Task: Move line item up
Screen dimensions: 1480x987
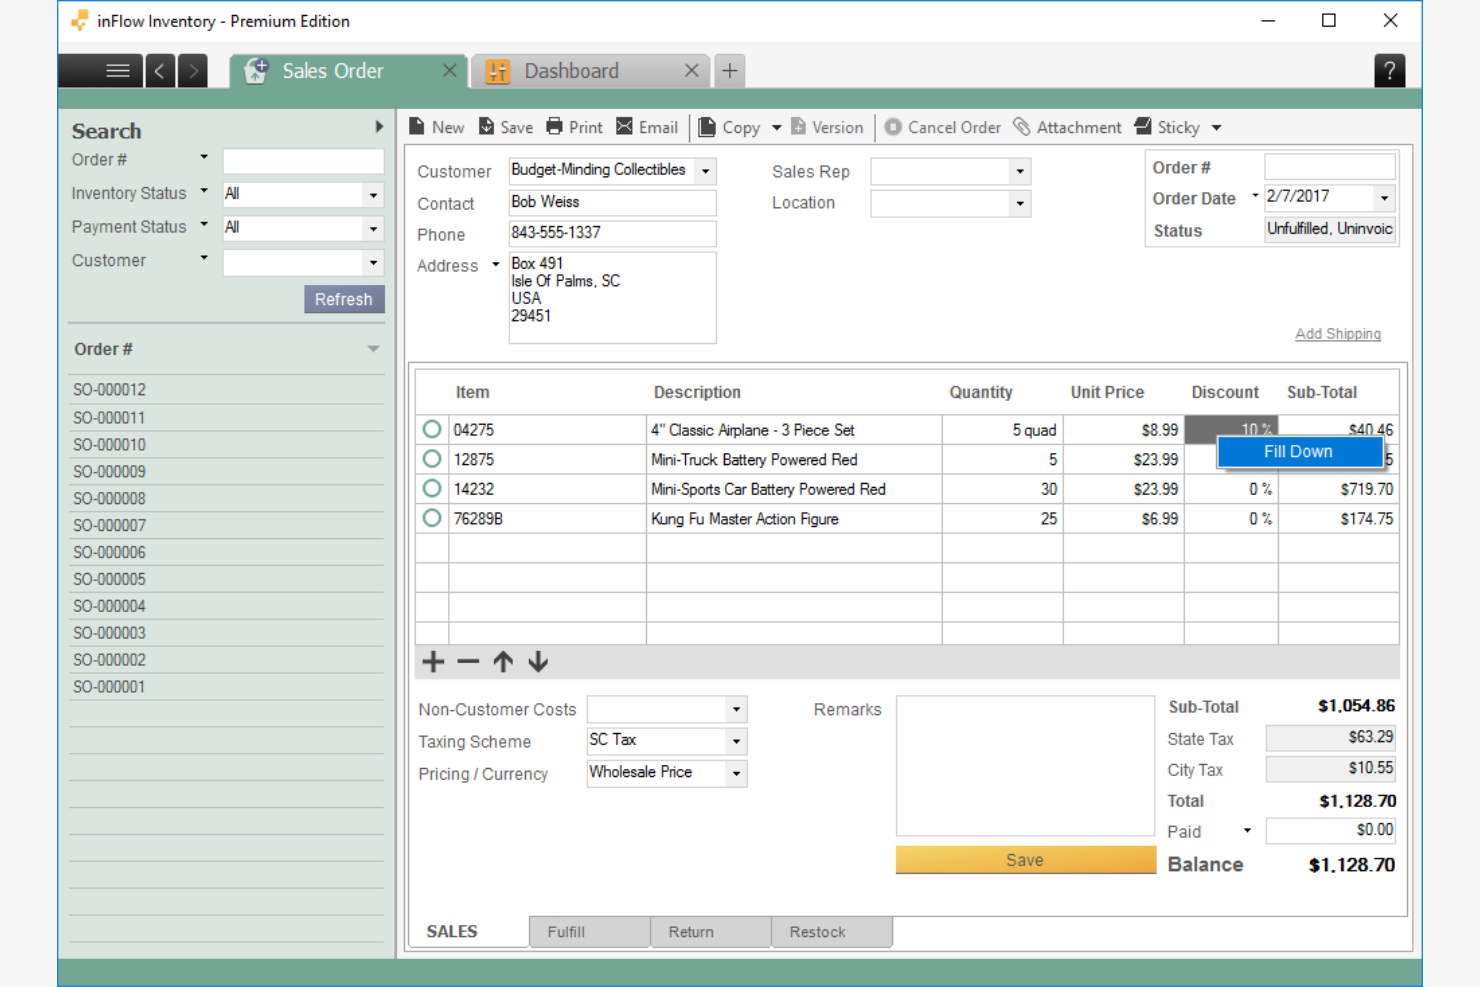Action: (503, 661)
